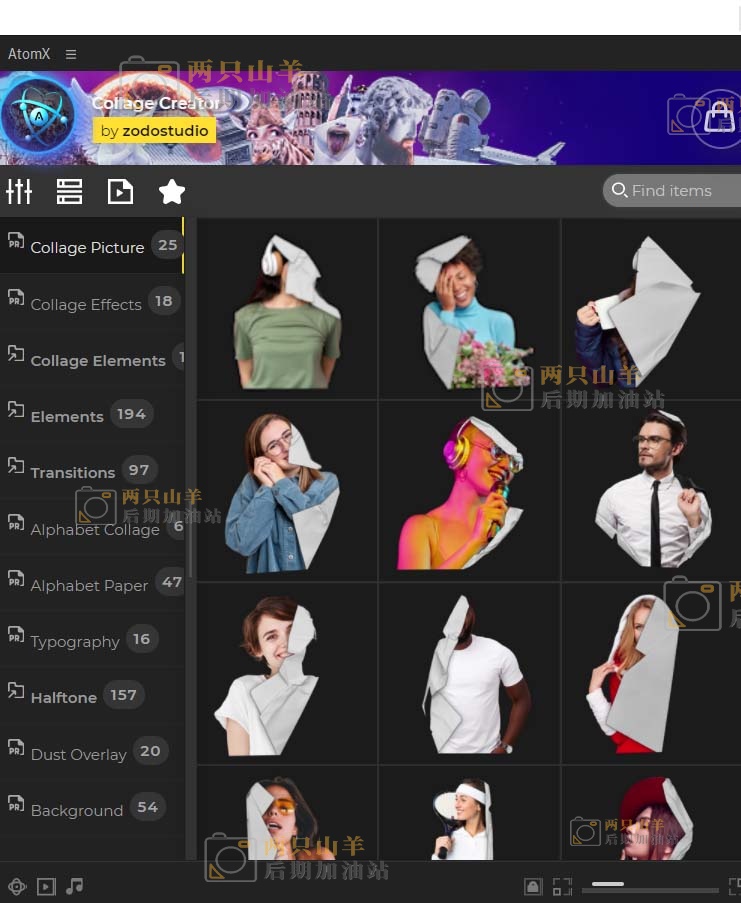Viewport: 741px width, 903px height.
Task: Open the AtomX panel hamburger menu
Action: tap(71, 54)
